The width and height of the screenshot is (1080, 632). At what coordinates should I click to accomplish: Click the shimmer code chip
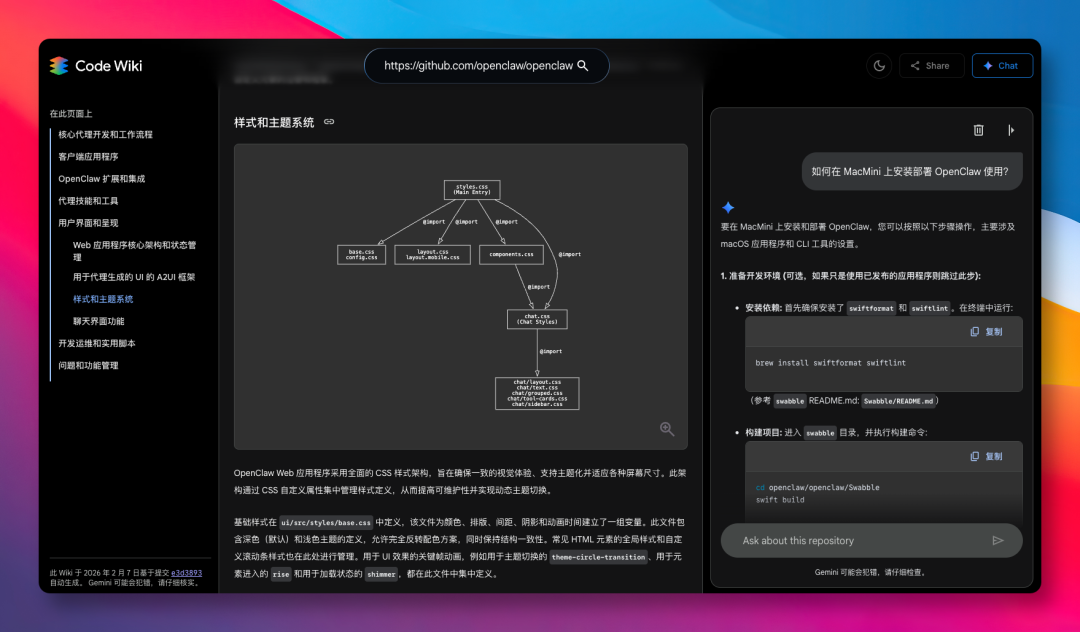(382, 574)
